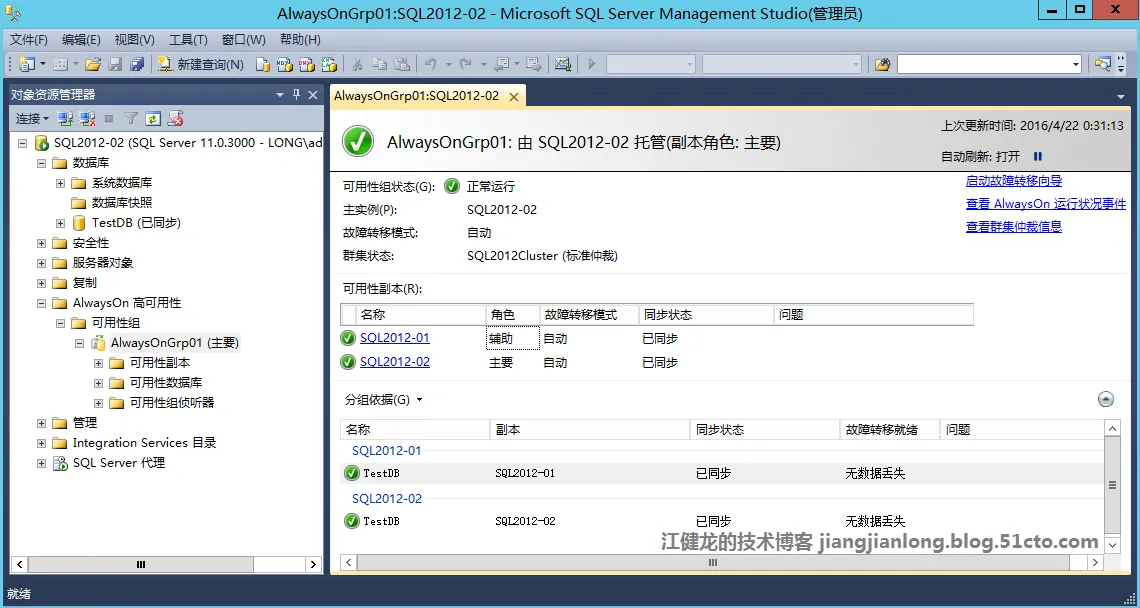The height and width of the screenshot is (608, 1140).
Task: Click 查看 AlwaysOn 运行状况事件 link
Action: (1045, 204)
